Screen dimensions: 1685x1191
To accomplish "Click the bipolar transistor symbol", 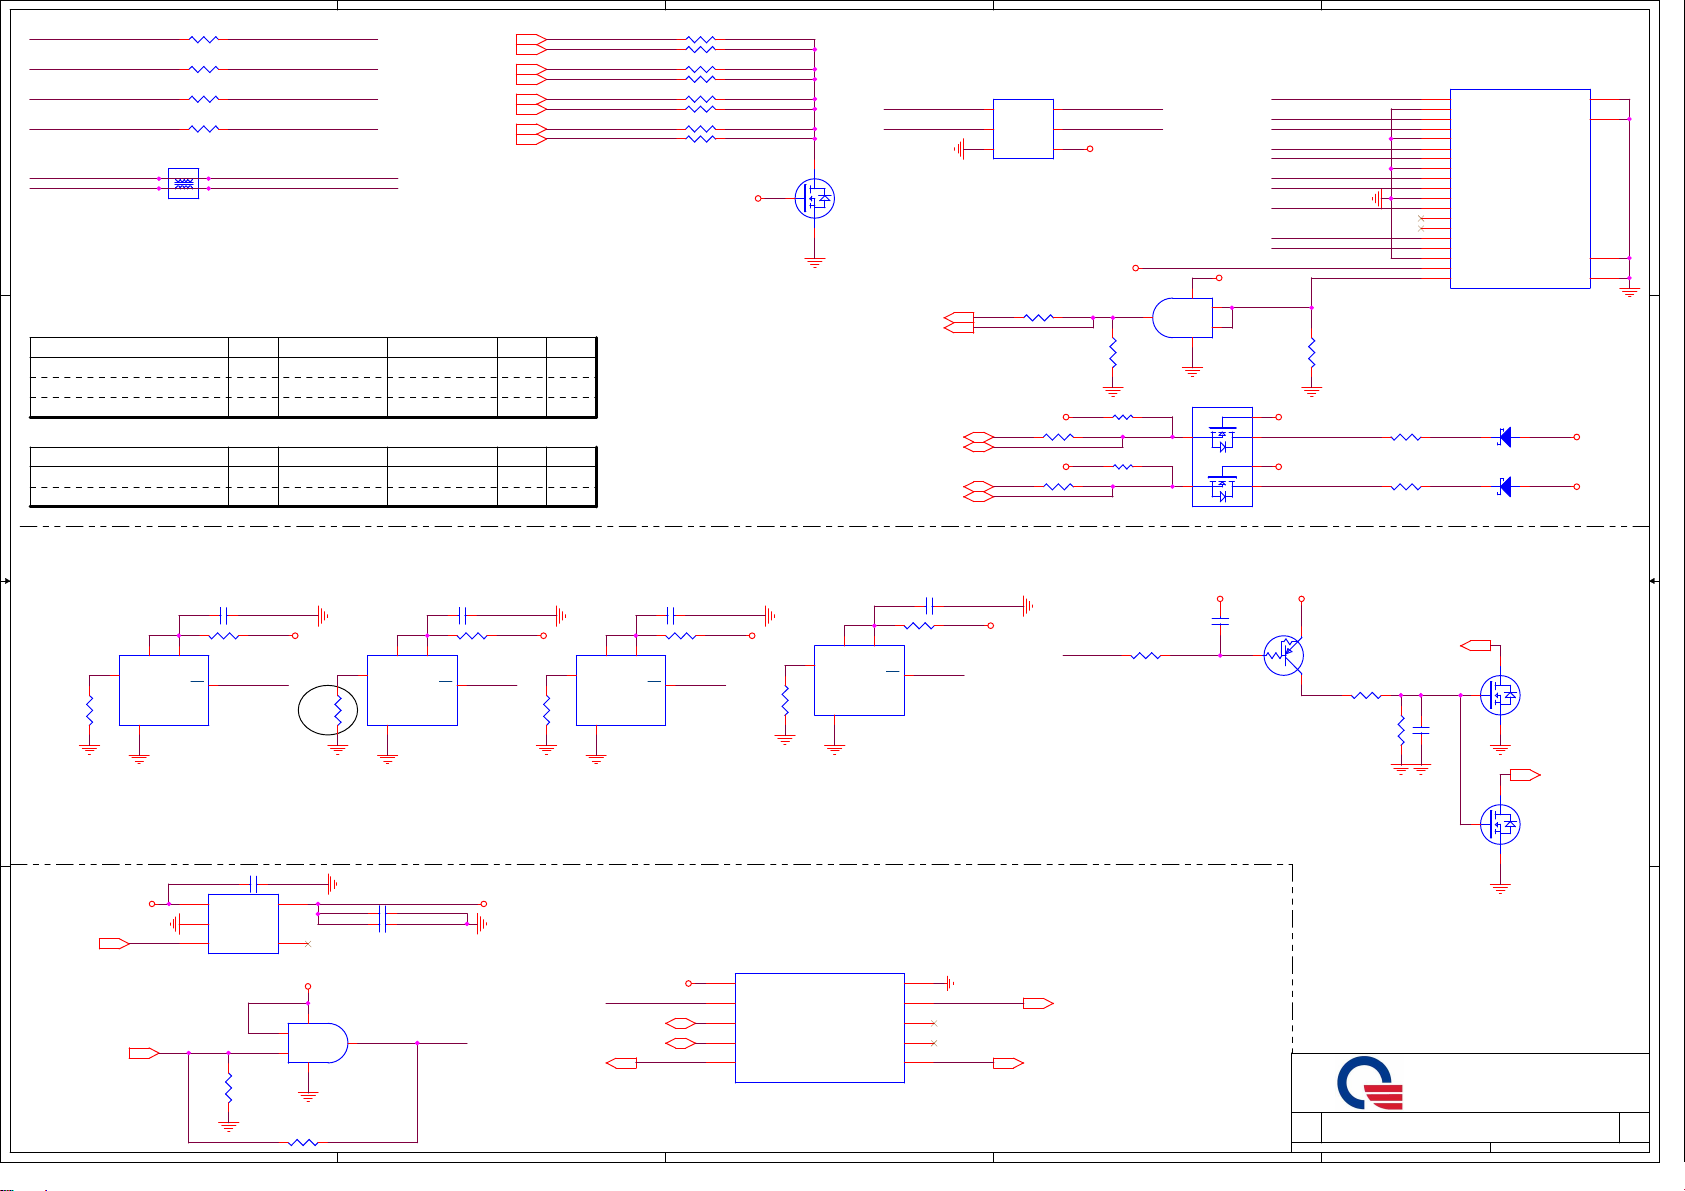I will tap(1284, 655).
